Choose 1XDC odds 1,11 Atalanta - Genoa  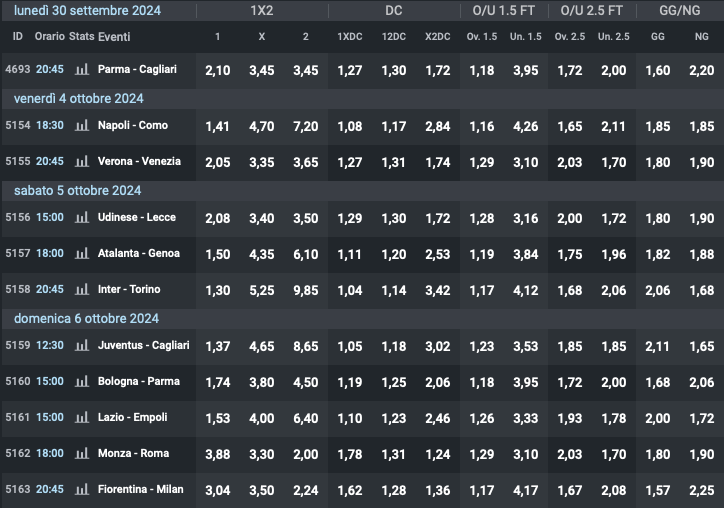[x=350, y=254]
